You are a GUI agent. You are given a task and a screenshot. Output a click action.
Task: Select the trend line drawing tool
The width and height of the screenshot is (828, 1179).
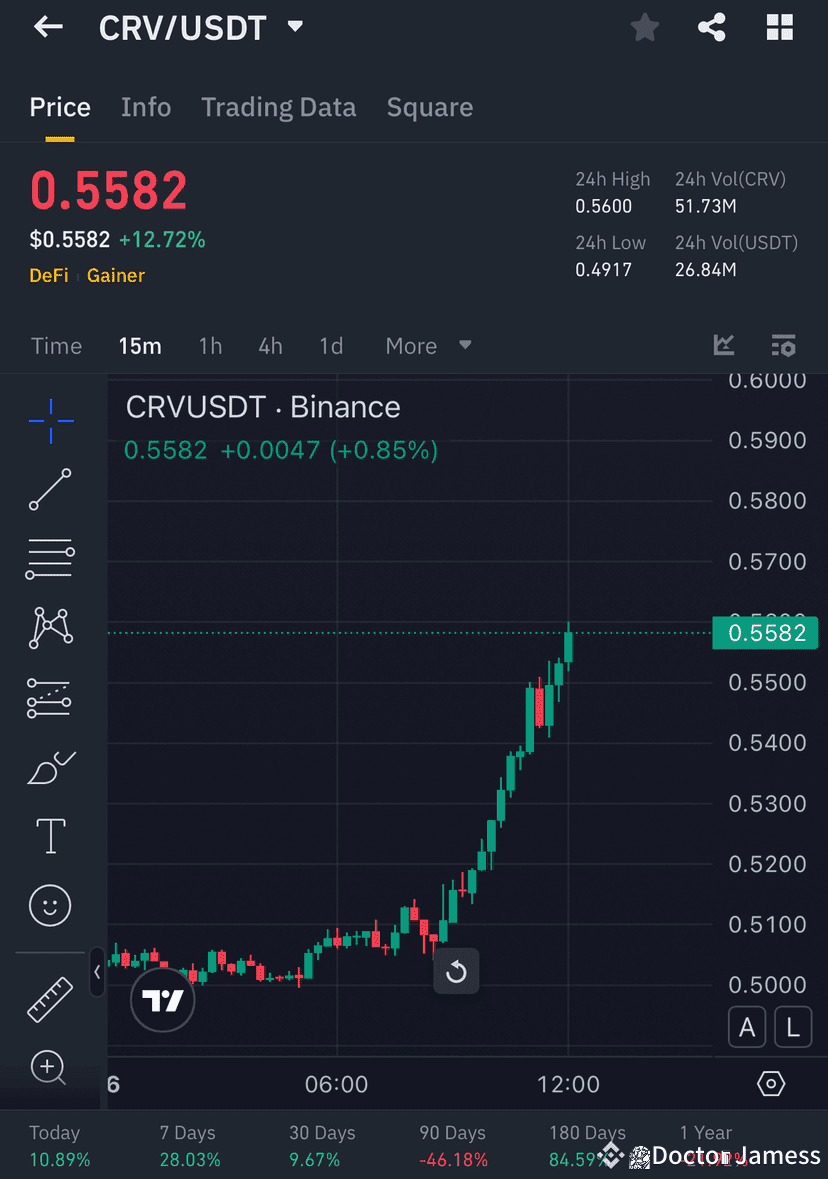49,490
